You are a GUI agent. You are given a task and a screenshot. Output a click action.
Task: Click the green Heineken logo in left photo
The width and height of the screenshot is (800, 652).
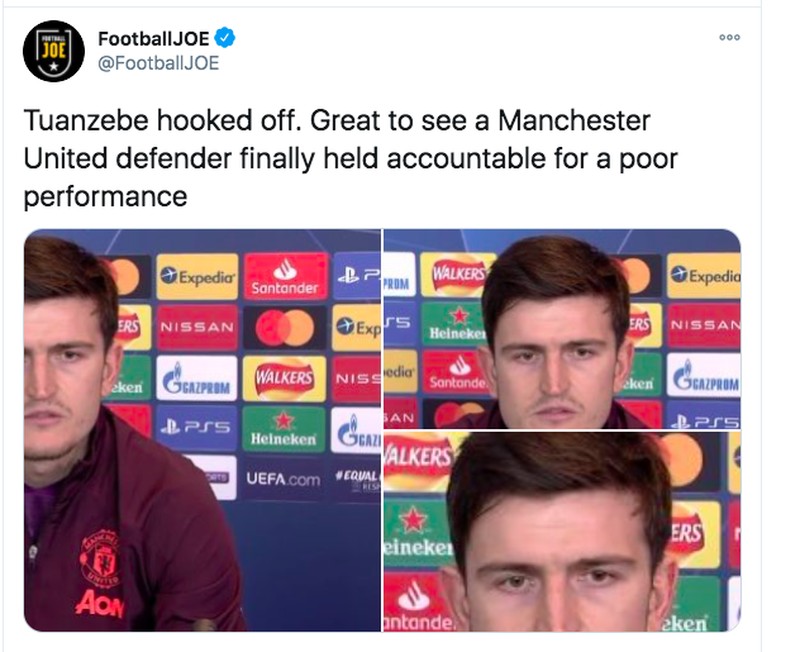[x=283, y=428]
